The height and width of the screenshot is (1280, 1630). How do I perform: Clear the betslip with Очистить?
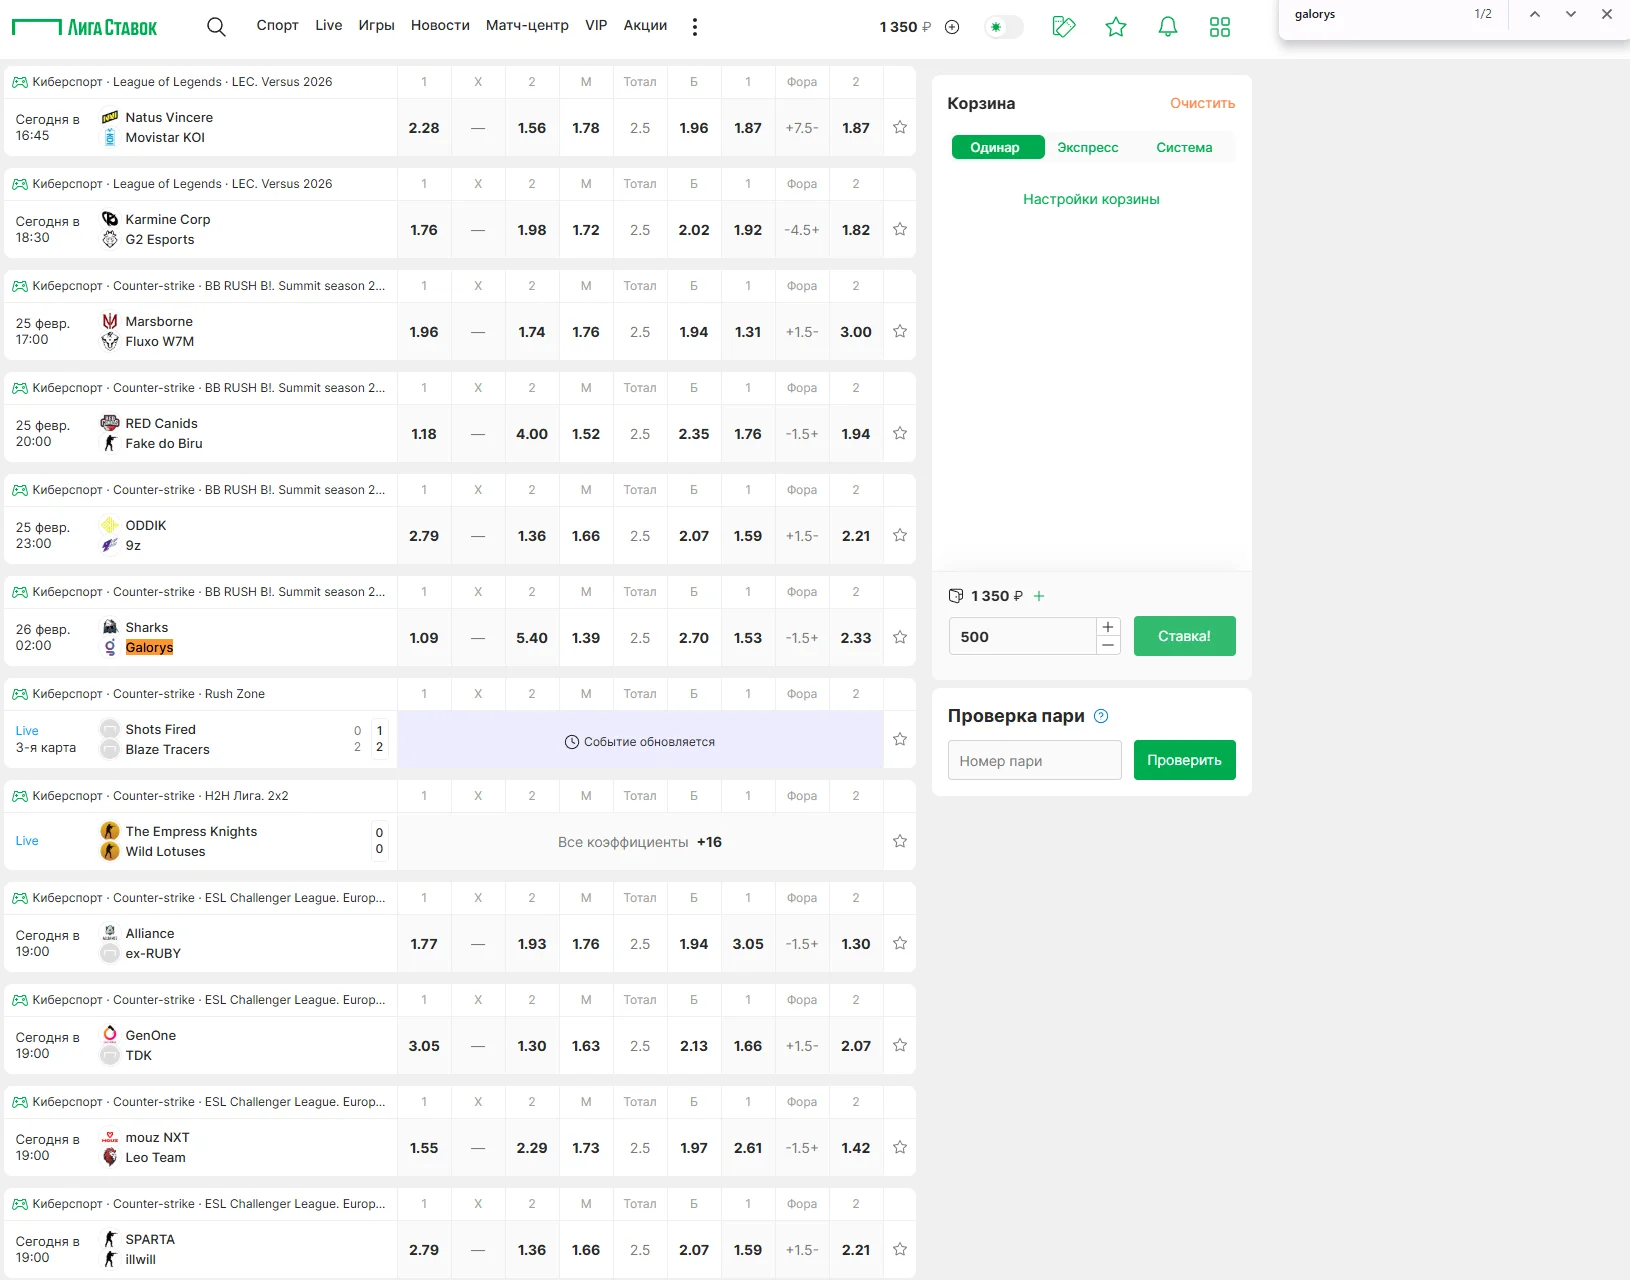(x=1202, y=103)
